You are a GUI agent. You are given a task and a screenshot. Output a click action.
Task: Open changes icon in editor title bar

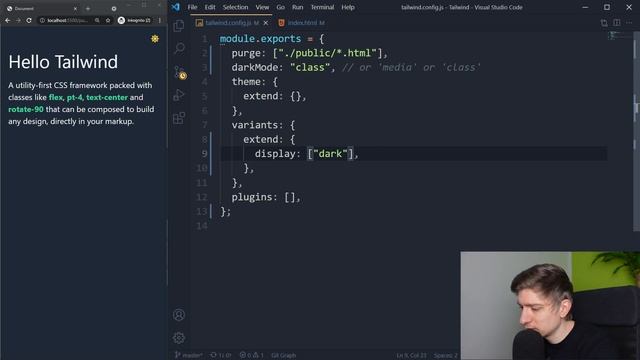(x=604, y=23)
